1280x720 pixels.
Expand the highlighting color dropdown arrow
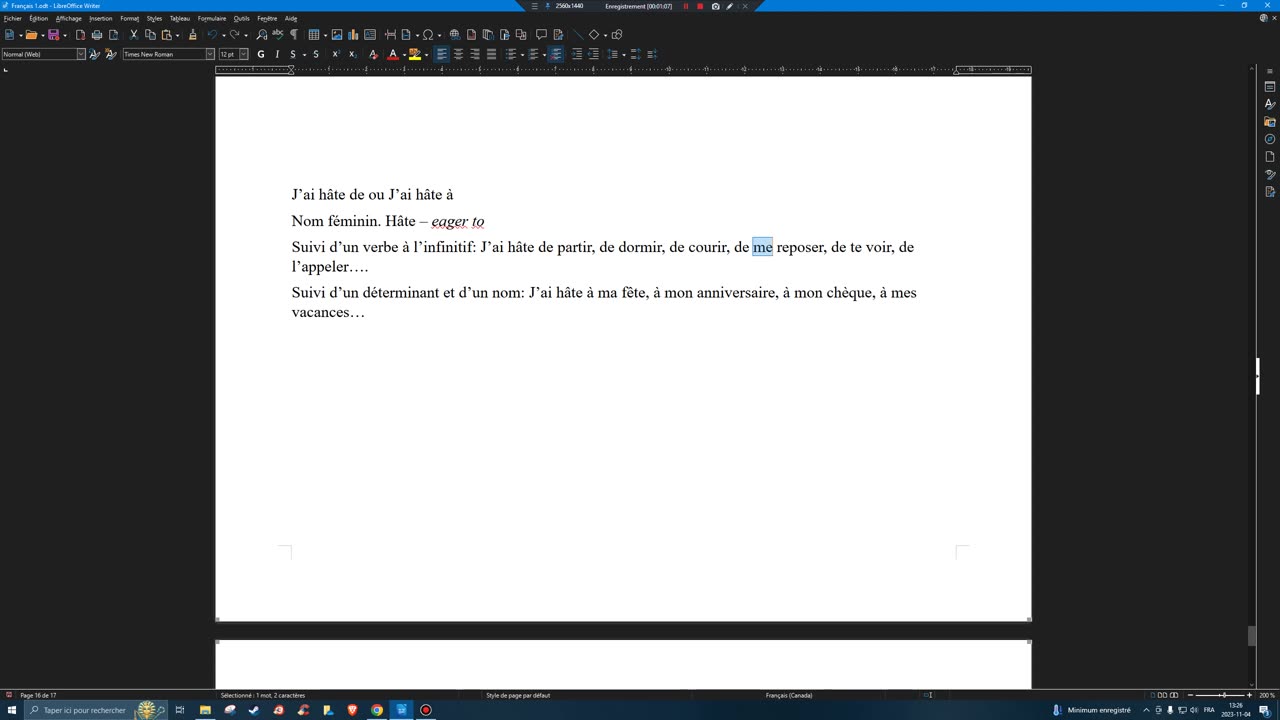click(426, 54)
